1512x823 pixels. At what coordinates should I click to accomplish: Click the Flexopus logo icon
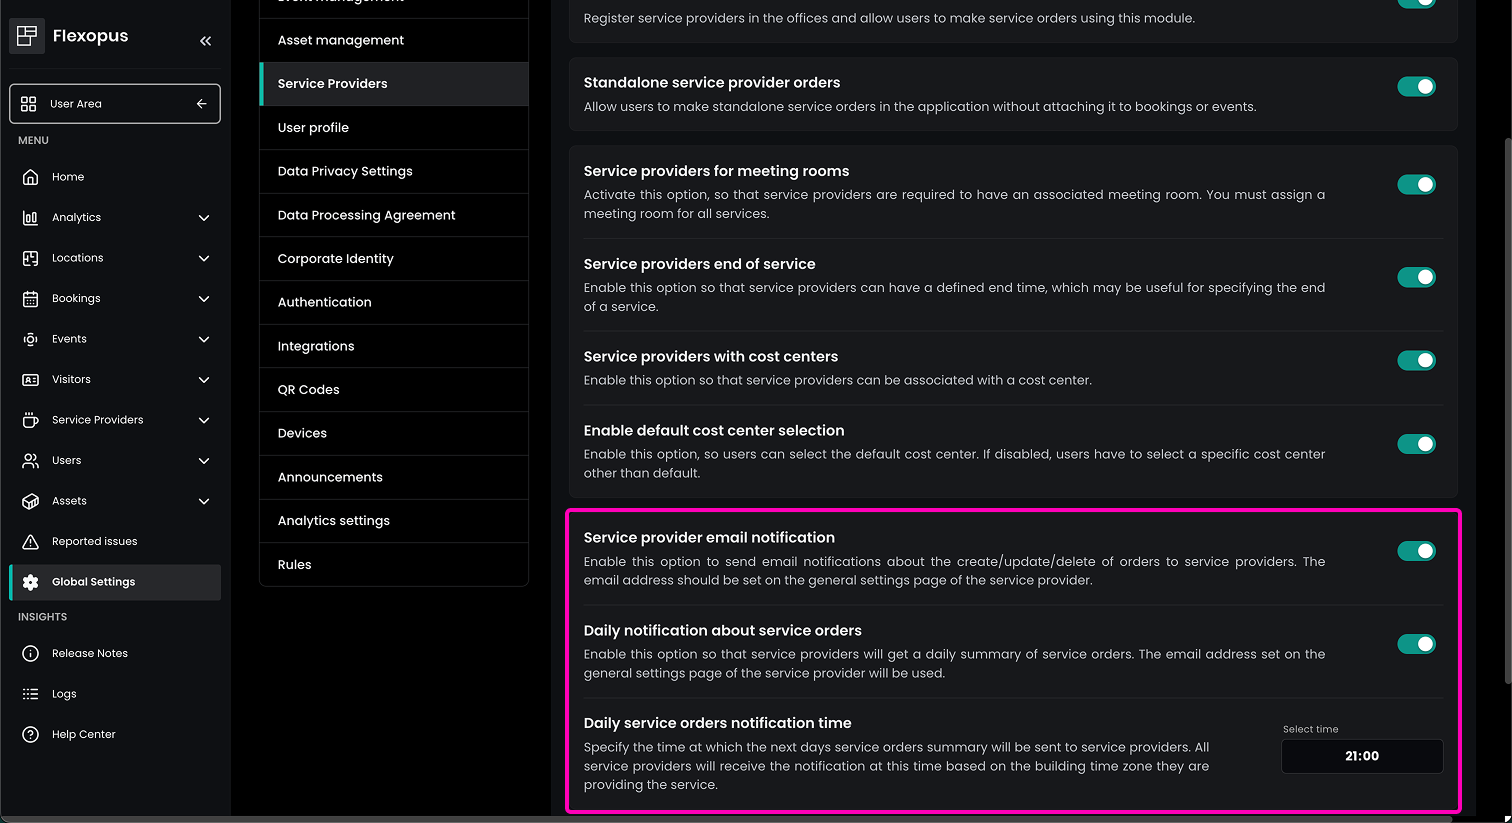pos(27,36)
